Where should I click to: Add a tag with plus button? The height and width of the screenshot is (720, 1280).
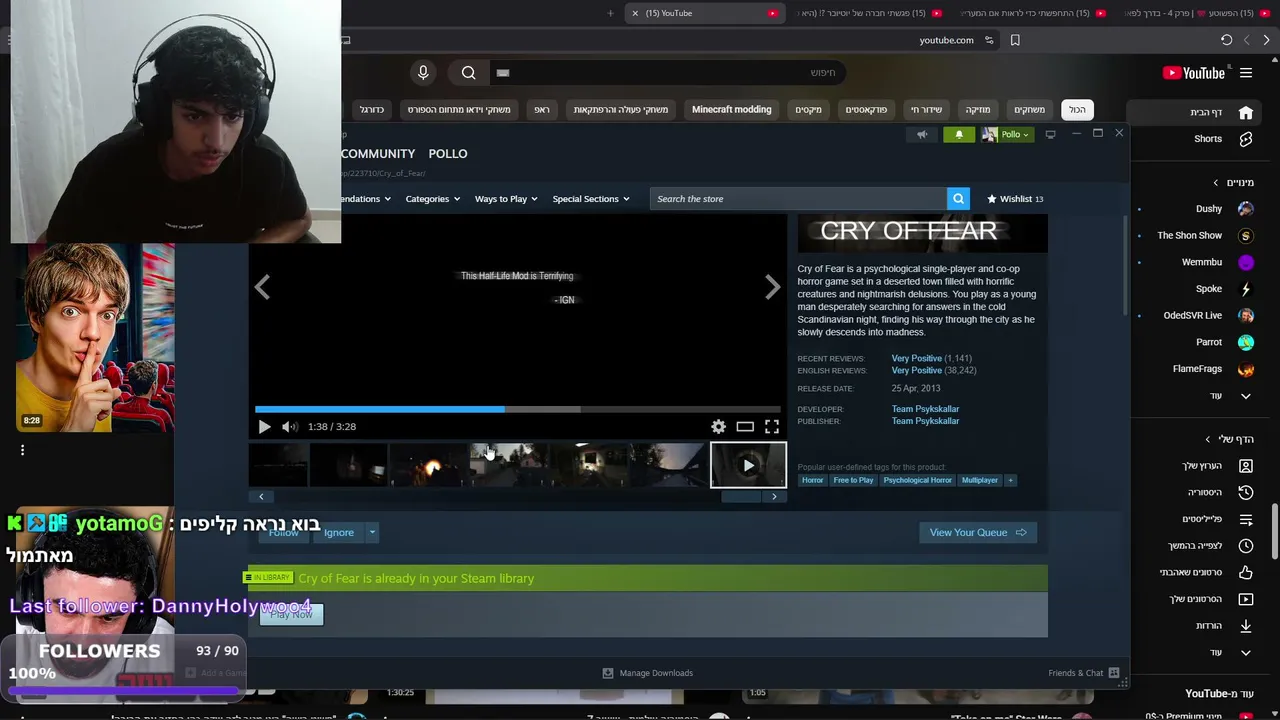point(1011,480)
